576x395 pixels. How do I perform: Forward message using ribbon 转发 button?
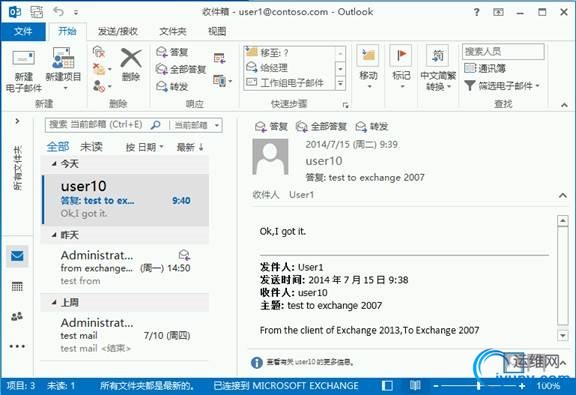(x=172, y=86)
